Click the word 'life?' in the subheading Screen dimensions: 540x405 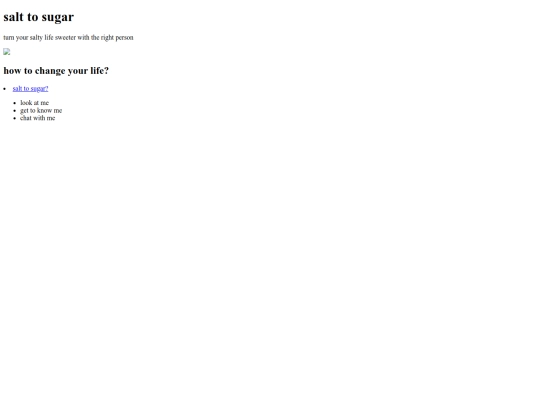[100, 70]
